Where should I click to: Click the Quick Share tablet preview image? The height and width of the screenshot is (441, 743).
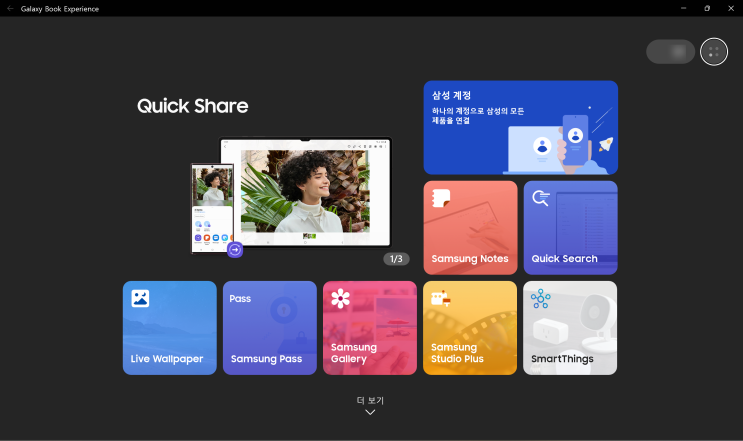[x=306, y=192]
